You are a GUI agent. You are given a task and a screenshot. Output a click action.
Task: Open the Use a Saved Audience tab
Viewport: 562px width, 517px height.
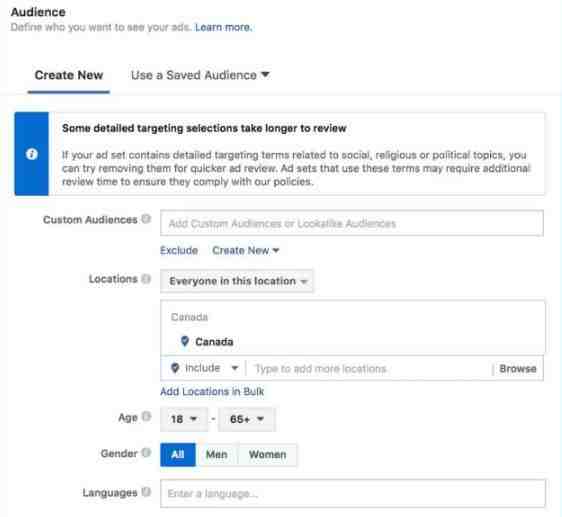click(x=200, y=75)
